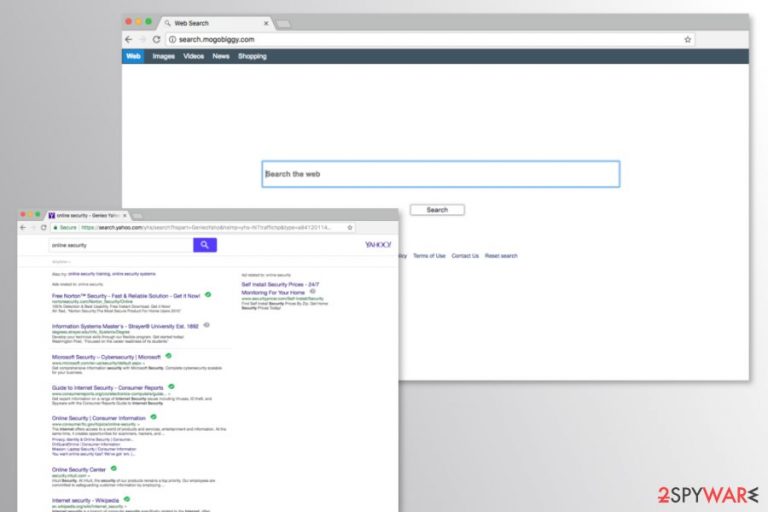Click the Search the web input box

tap(441, 174)
